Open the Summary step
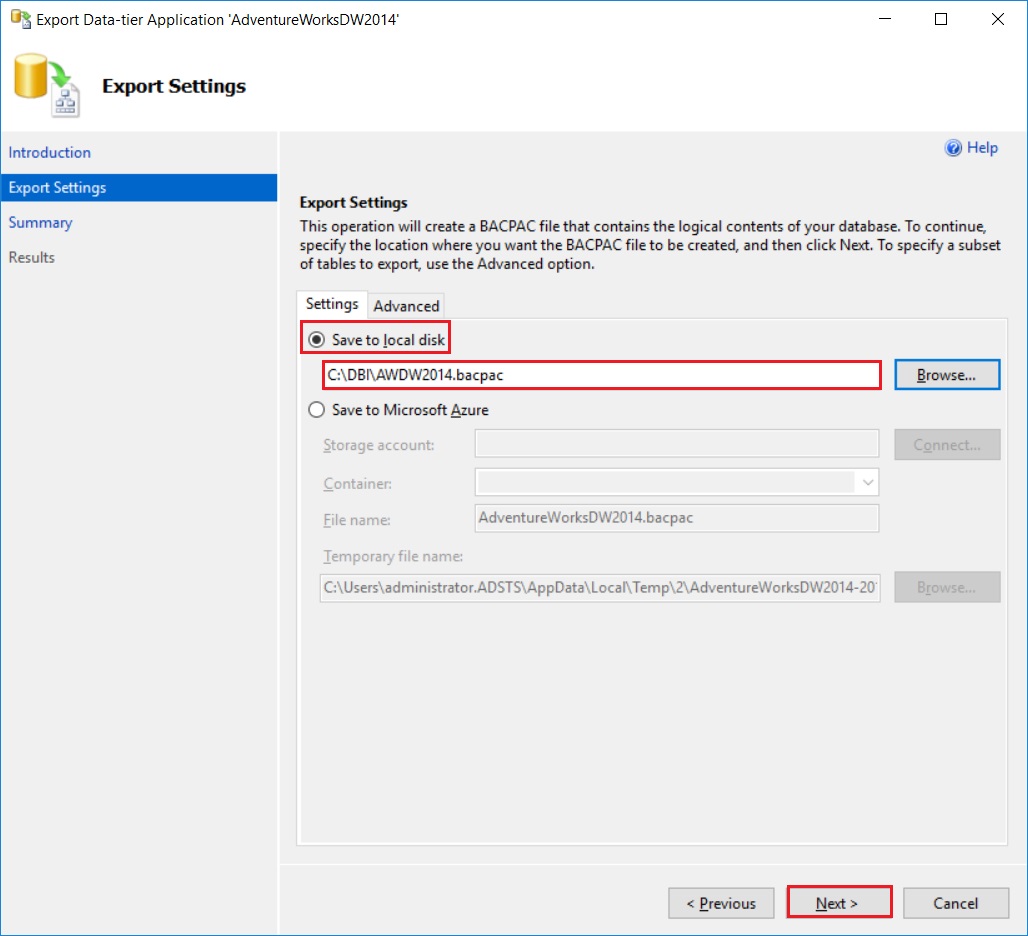 pyautogui.click(x=40, y=223)
